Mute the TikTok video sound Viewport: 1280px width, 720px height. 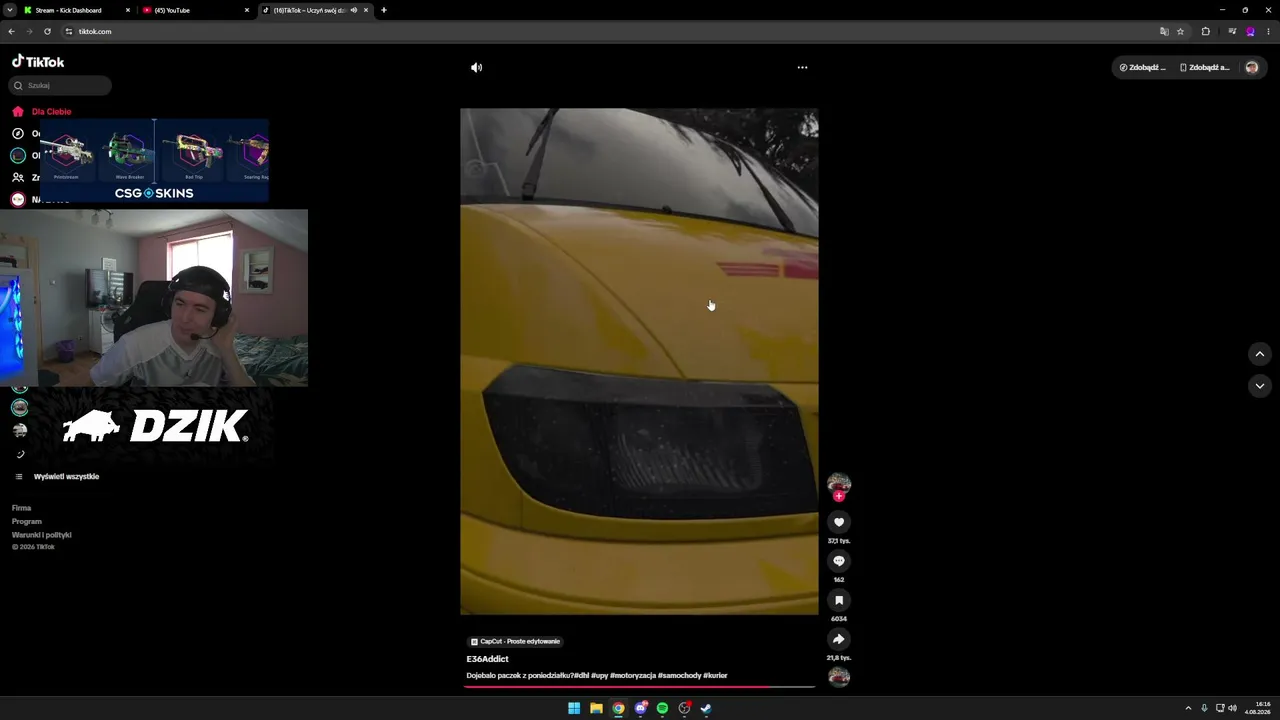[x=476, y=68]
